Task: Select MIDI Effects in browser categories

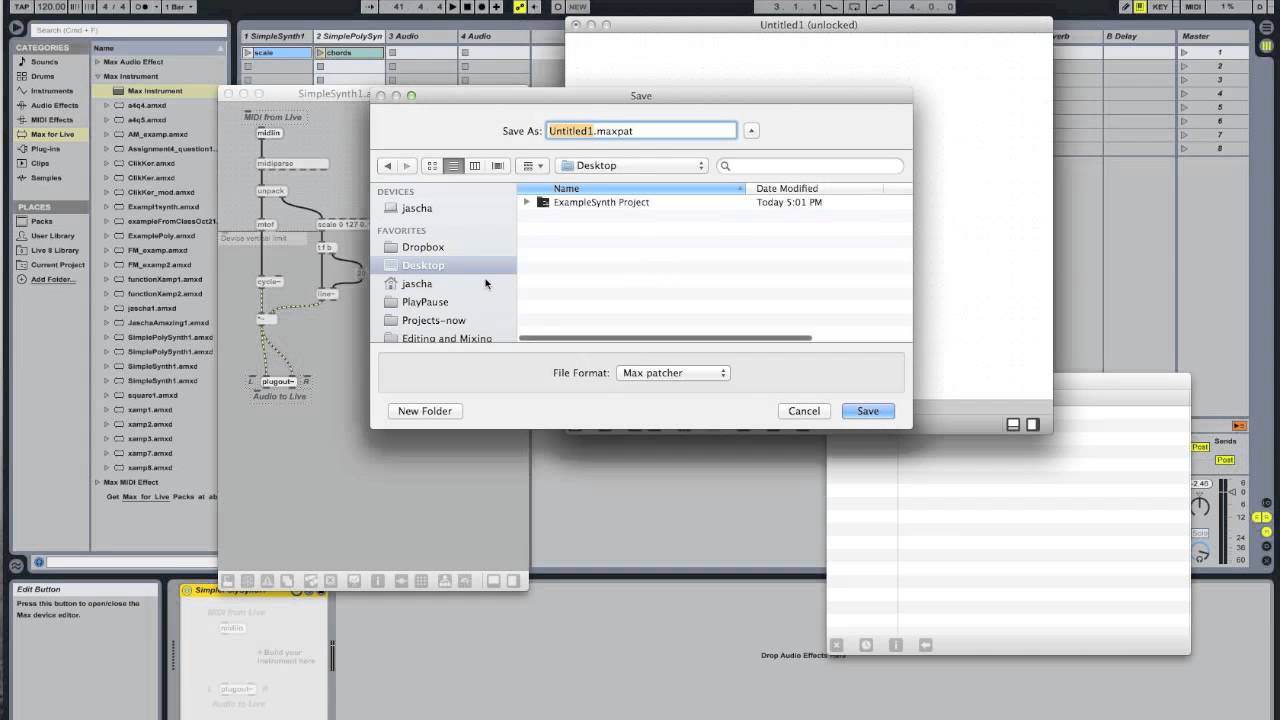Action: 52,120
